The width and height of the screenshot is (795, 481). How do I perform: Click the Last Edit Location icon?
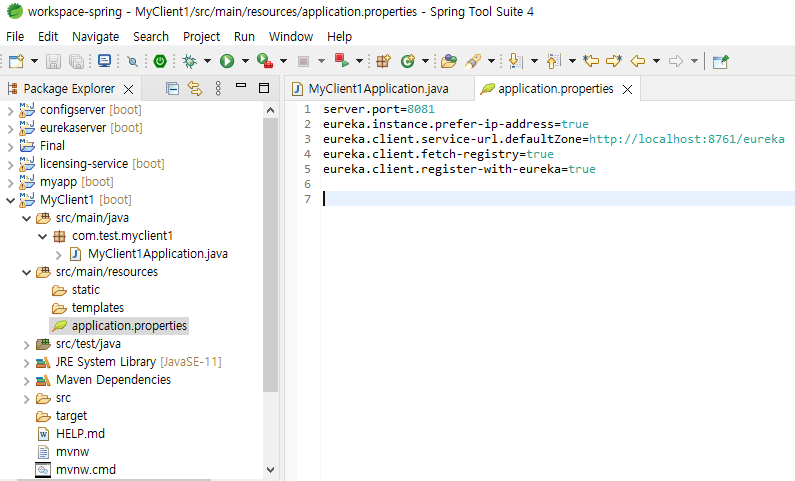pos(591,61)
